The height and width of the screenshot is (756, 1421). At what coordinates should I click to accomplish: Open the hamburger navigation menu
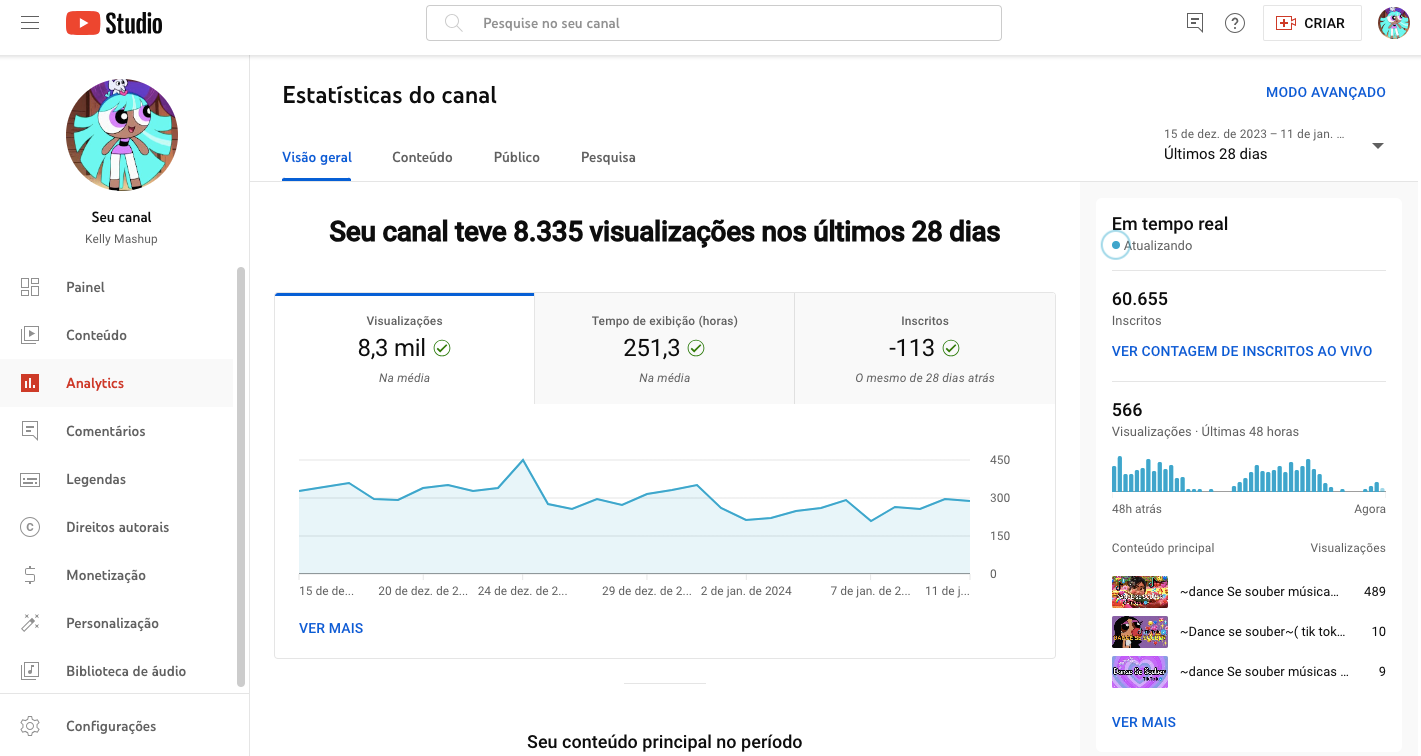pos(30,23)
